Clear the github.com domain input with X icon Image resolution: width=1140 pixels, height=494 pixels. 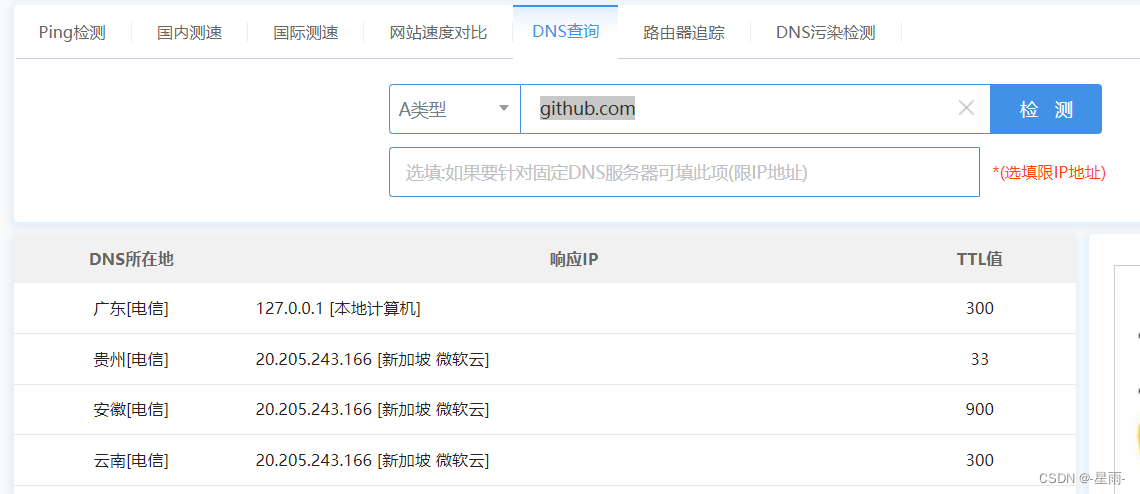[x=966, y=108]
